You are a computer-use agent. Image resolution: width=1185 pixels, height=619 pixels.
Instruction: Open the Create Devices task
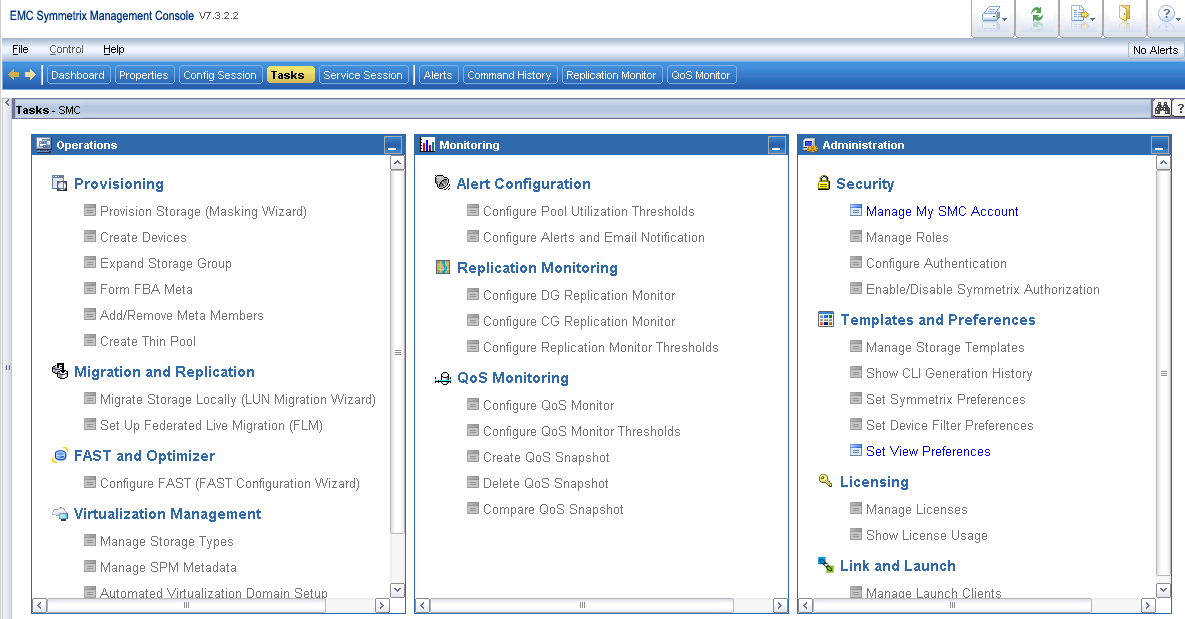click(143, 237)
